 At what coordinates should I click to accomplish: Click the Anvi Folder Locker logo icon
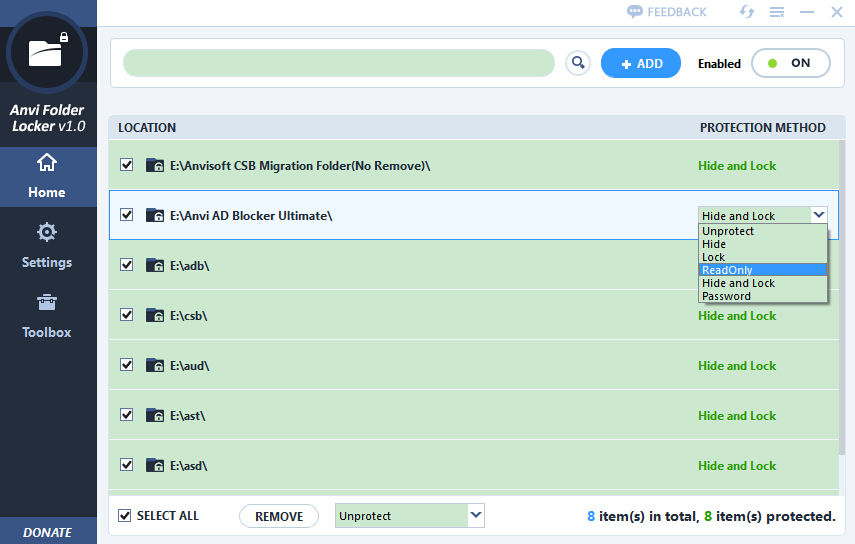47,52
